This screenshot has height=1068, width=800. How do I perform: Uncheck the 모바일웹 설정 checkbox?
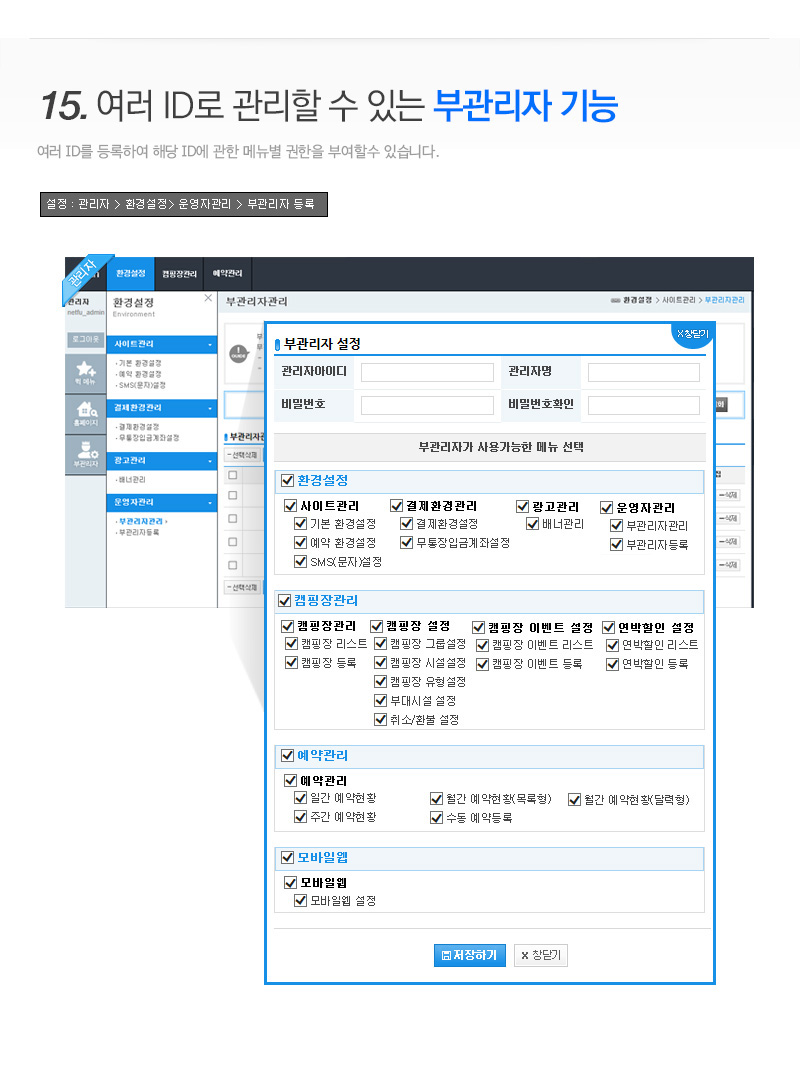tap(300, 901)
